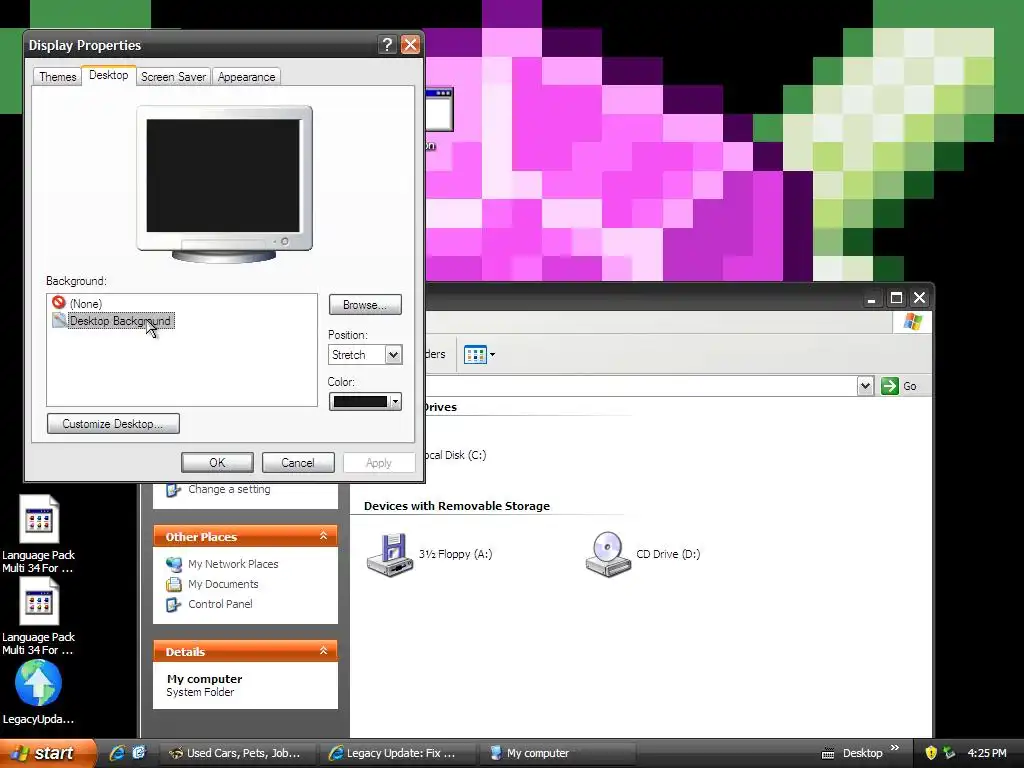1024x768 pixels.
Task: Launch Internet Explorer from Quick Launch
Action: (x=117, y=753)
